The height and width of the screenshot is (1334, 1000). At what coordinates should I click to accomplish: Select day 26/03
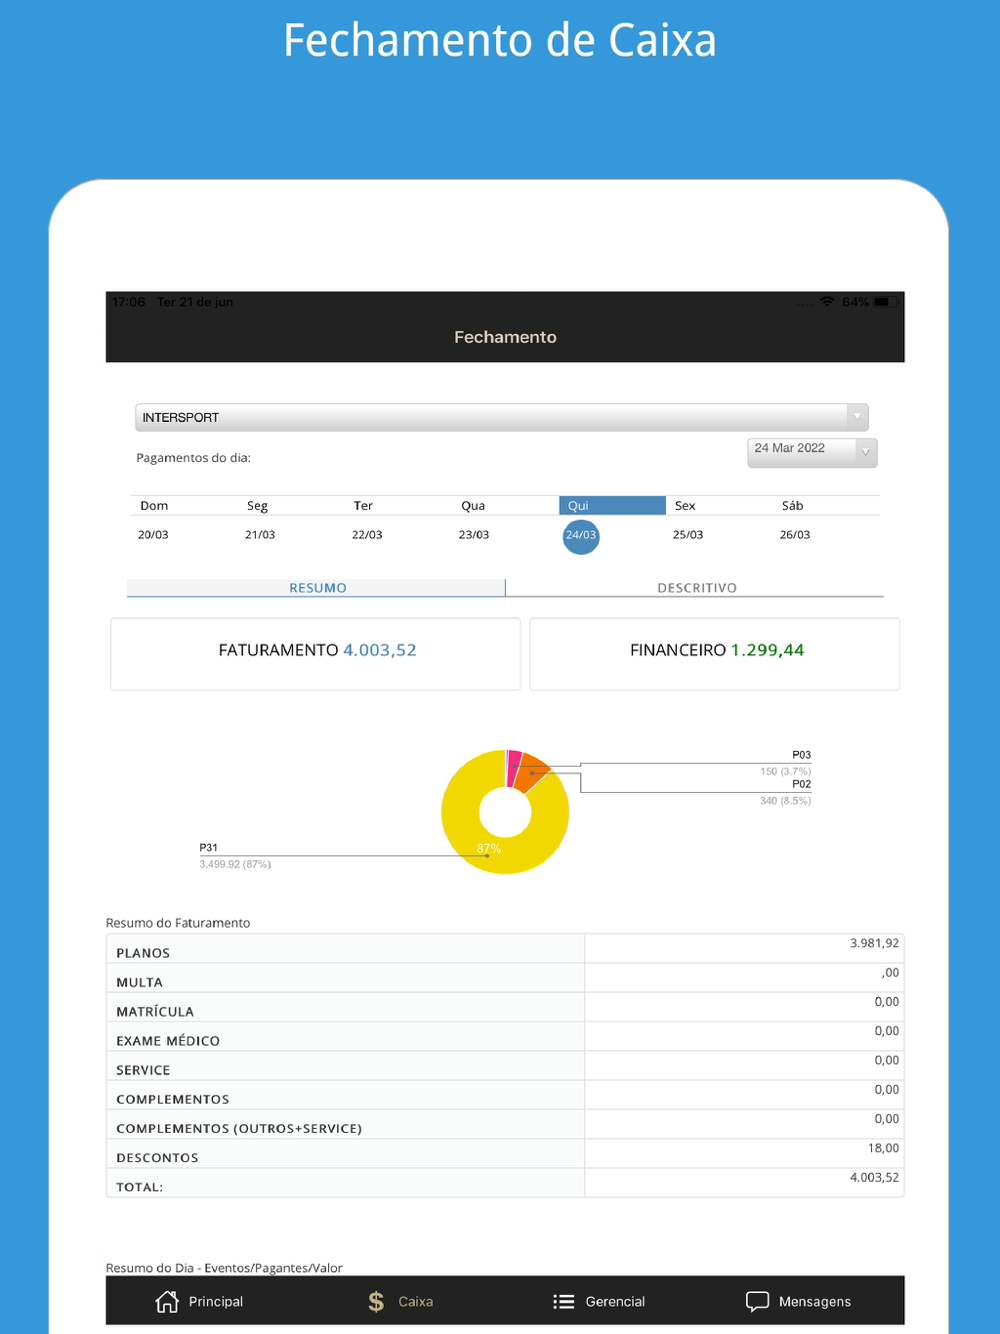click(795, 535)
